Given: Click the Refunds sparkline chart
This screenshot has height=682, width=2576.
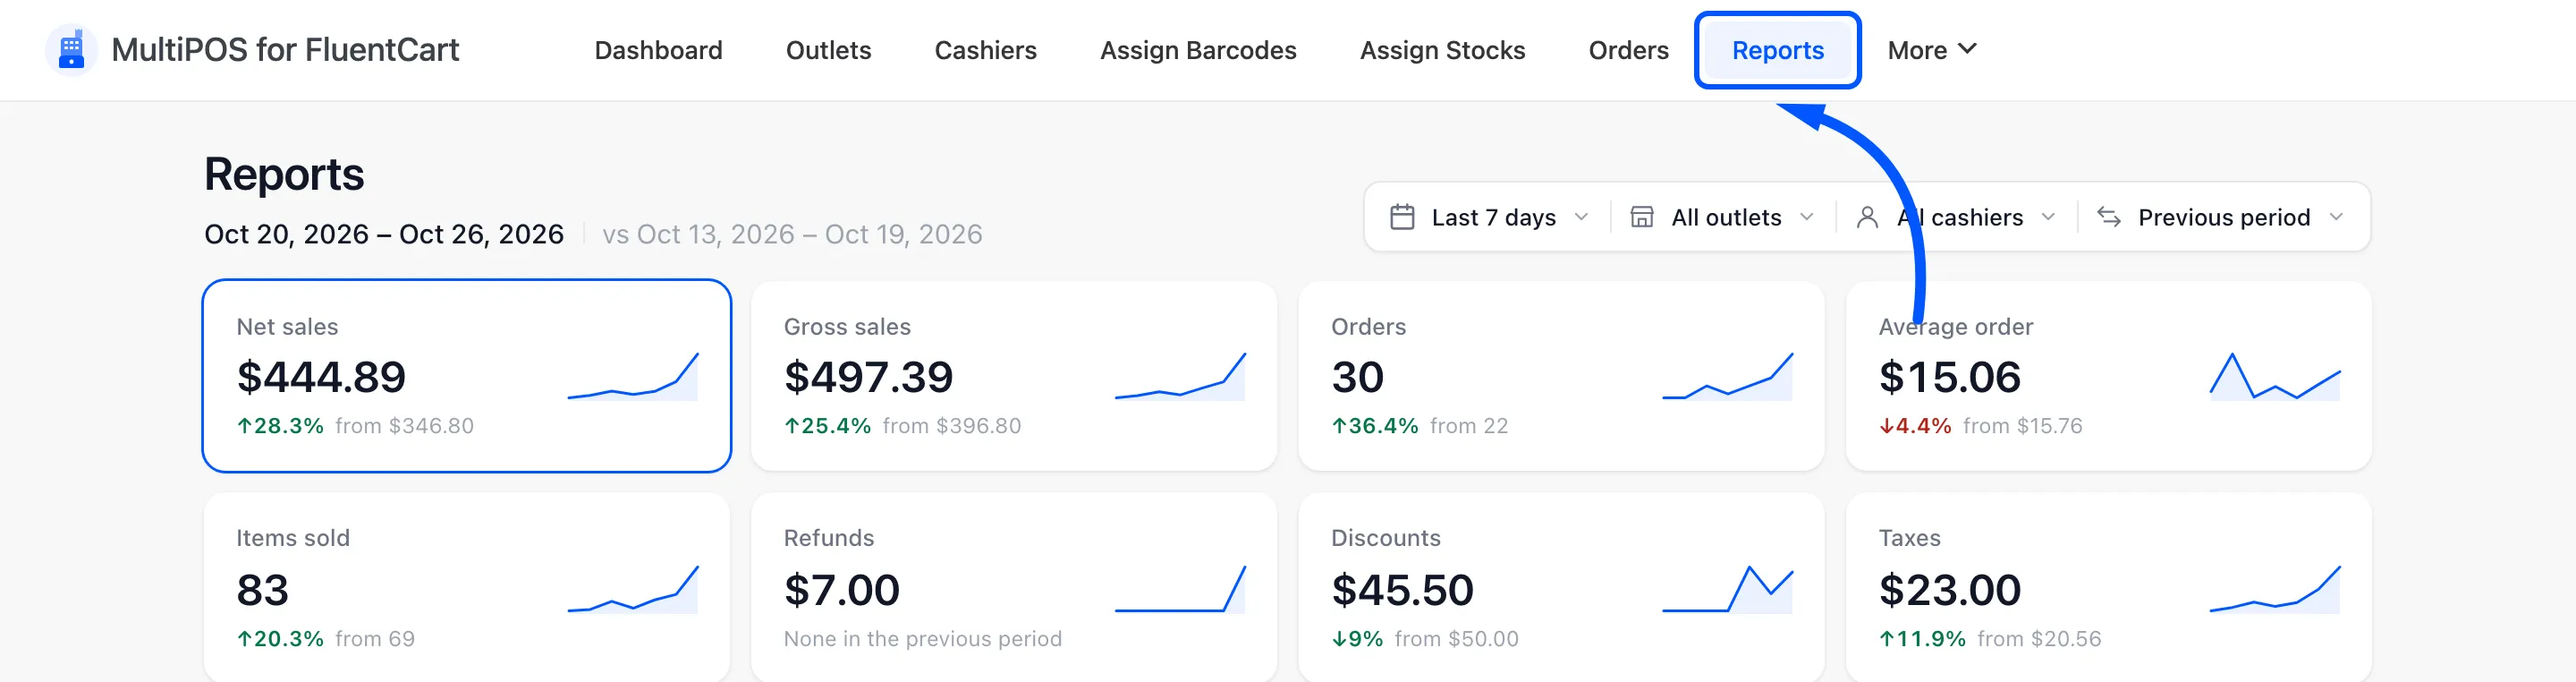Looking at the screenshot, I should pyautogui.click(x=1180, y=589).
